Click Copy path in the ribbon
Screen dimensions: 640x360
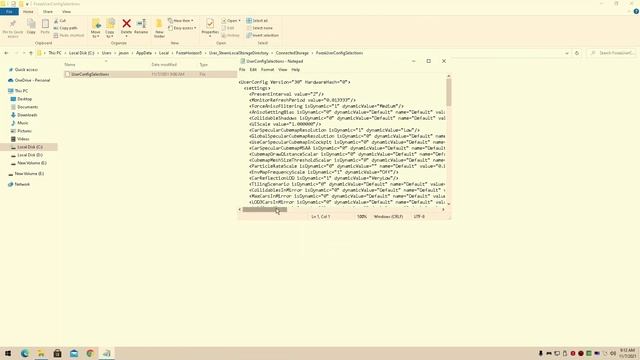(66, 28)
